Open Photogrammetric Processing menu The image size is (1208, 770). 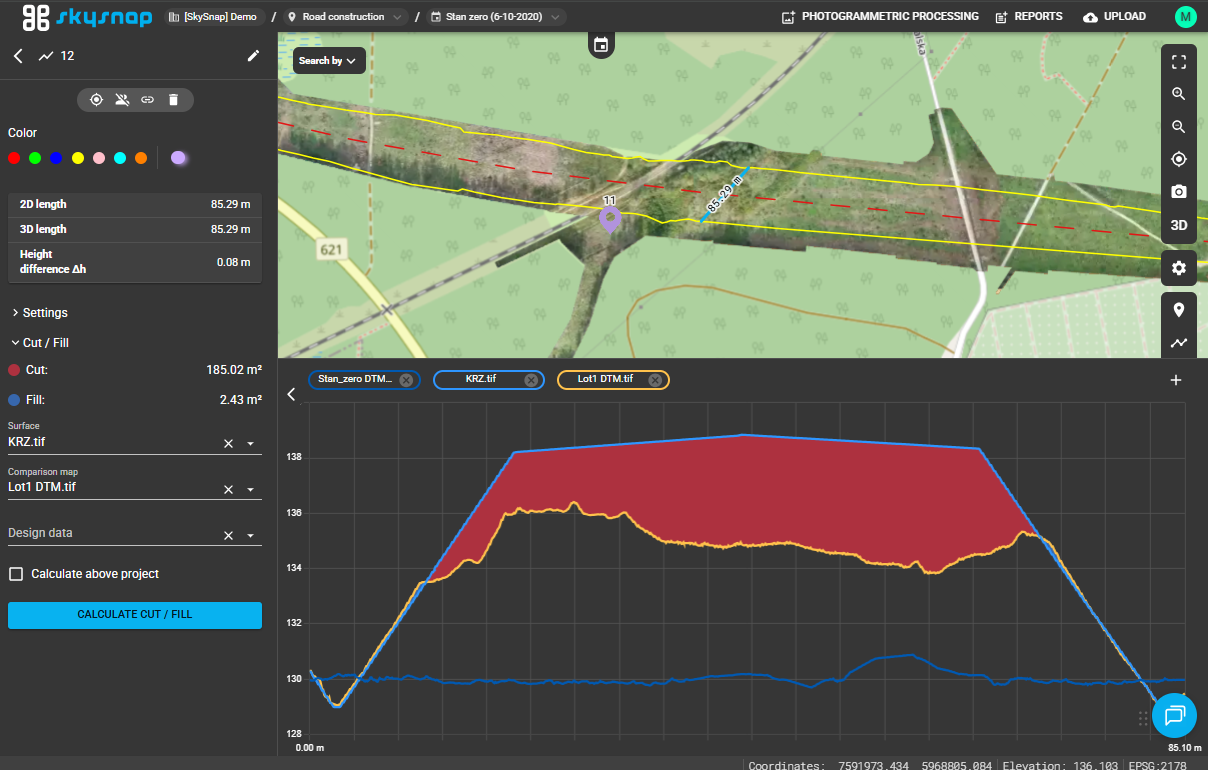point(880,17)
